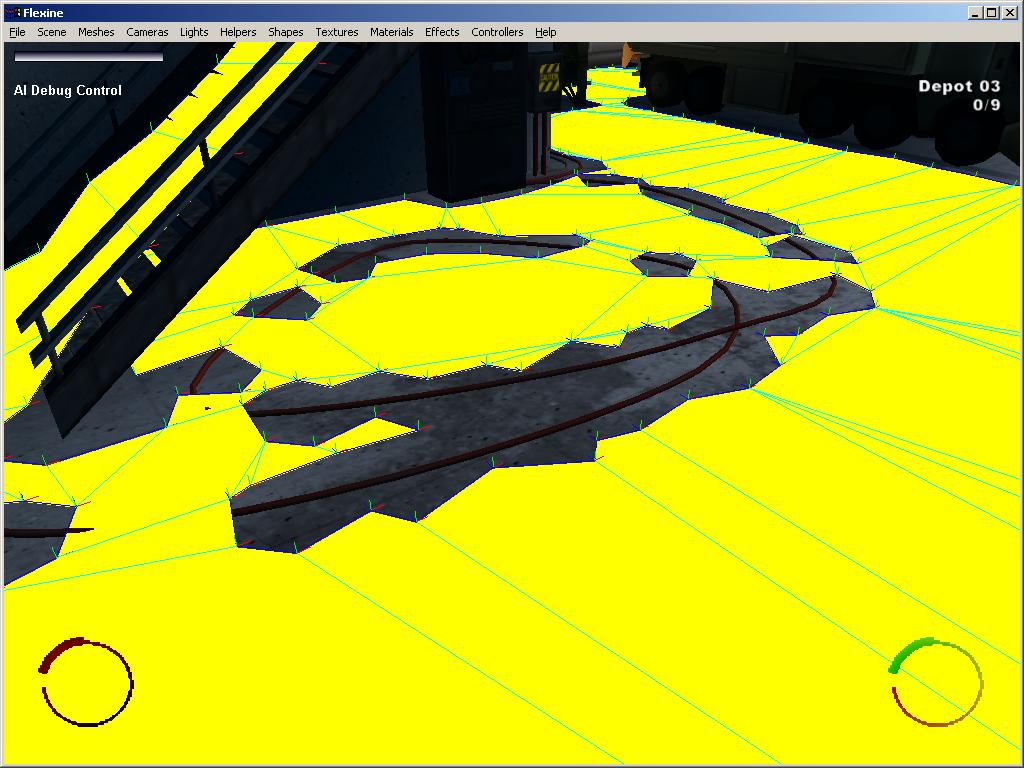
Task: Open the File menu
Action: [x=17, y=32]
